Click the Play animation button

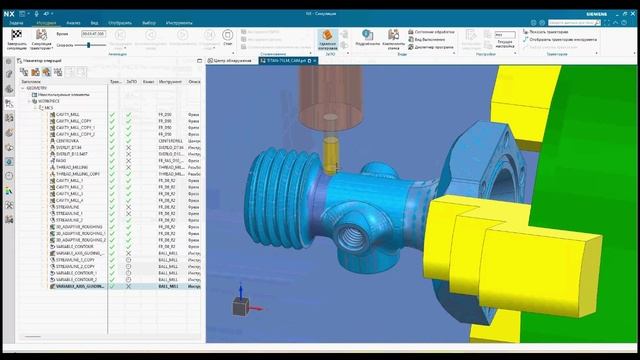click(182, 36)
